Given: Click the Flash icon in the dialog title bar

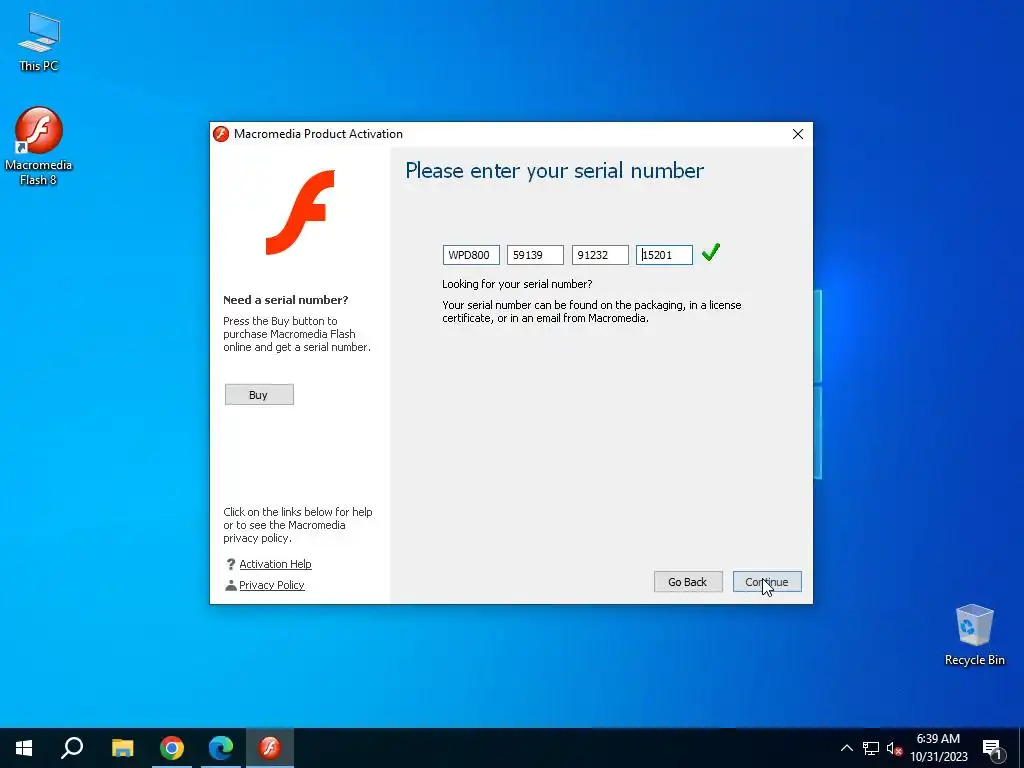Looking at the screenshot, I should coord(221,134).
